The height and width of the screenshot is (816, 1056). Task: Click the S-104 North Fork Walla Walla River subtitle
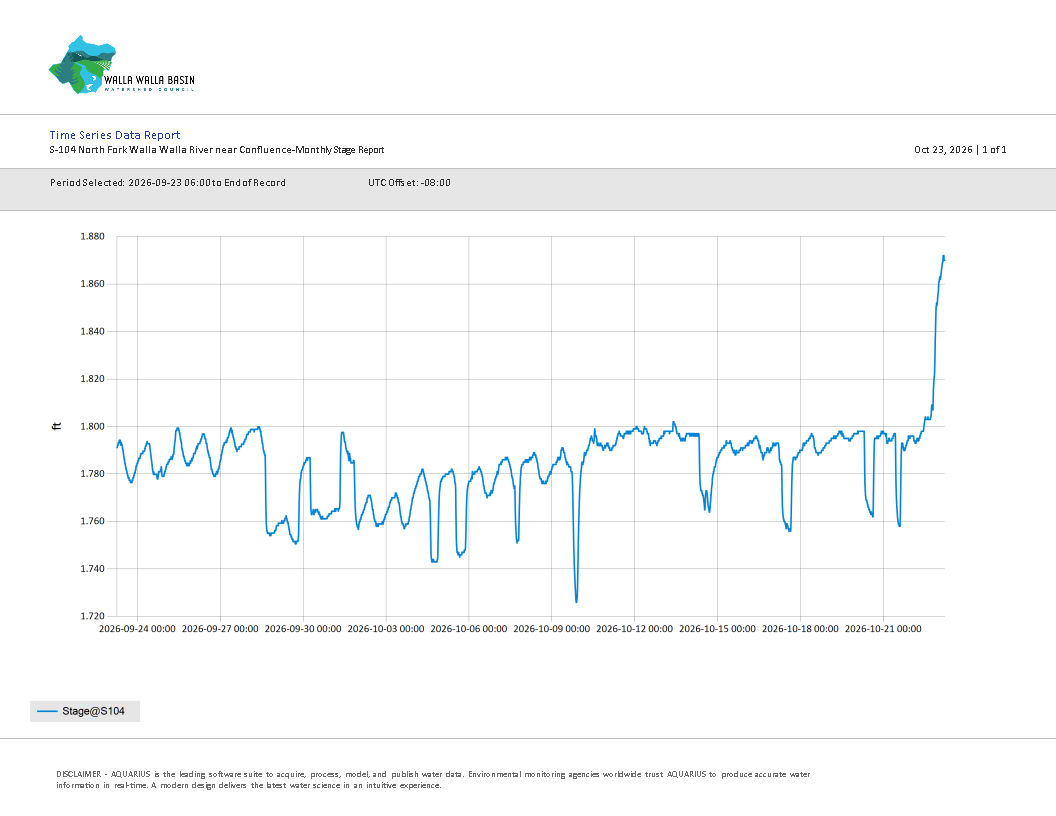pyautogui.click(x=217, y=149)
